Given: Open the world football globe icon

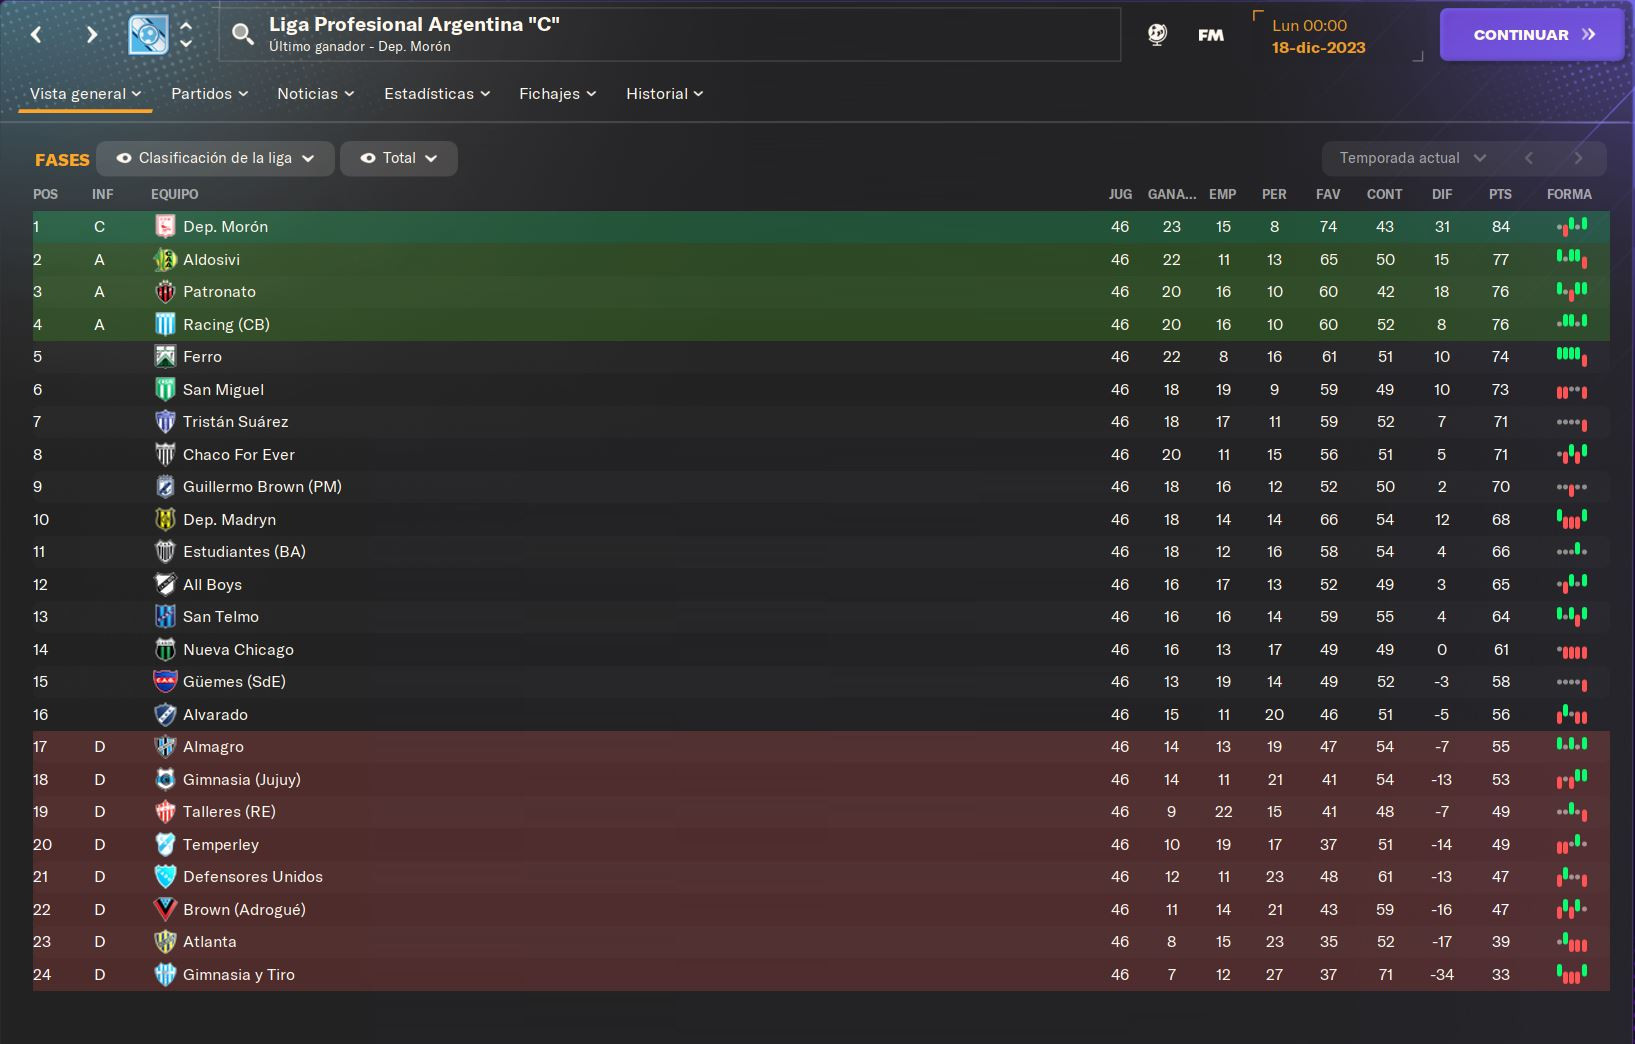Looking at the screenshot, I should tap(1157, 35).
